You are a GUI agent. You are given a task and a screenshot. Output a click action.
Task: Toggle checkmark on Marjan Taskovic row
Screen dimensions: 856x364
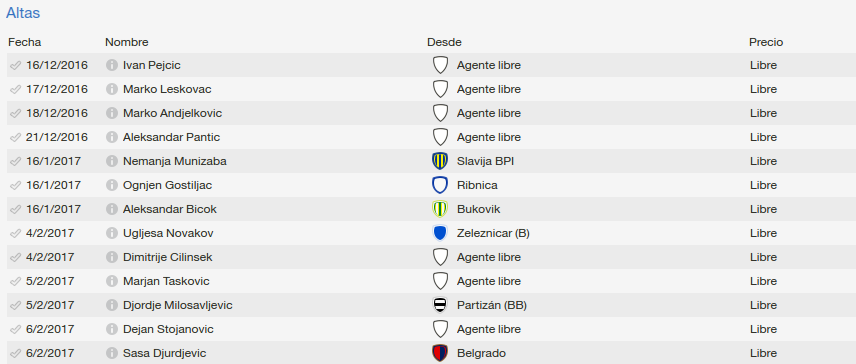pyautogui.click(x=15, y=282)
